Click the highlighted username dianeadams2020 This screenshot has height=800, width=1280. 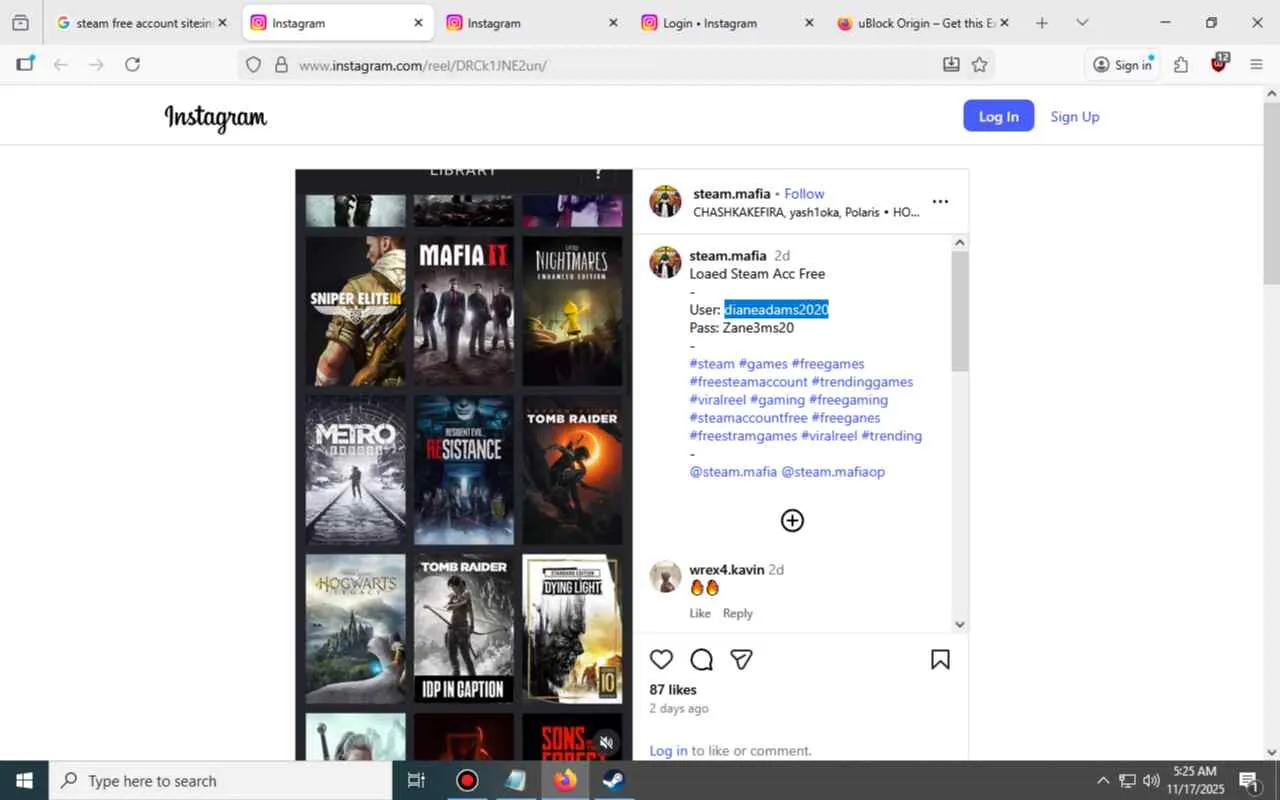(777, 310)
